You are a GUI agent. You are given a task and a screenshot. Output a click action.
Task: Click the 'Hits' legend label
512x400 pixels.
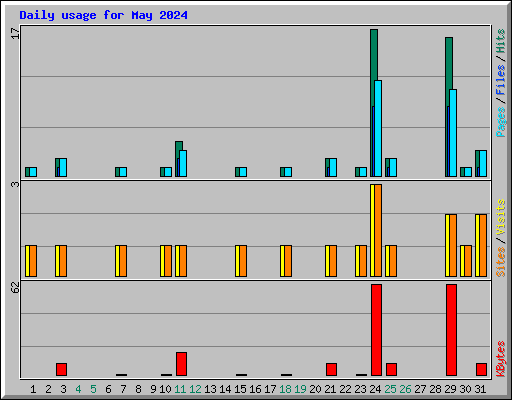coord(501,41)
